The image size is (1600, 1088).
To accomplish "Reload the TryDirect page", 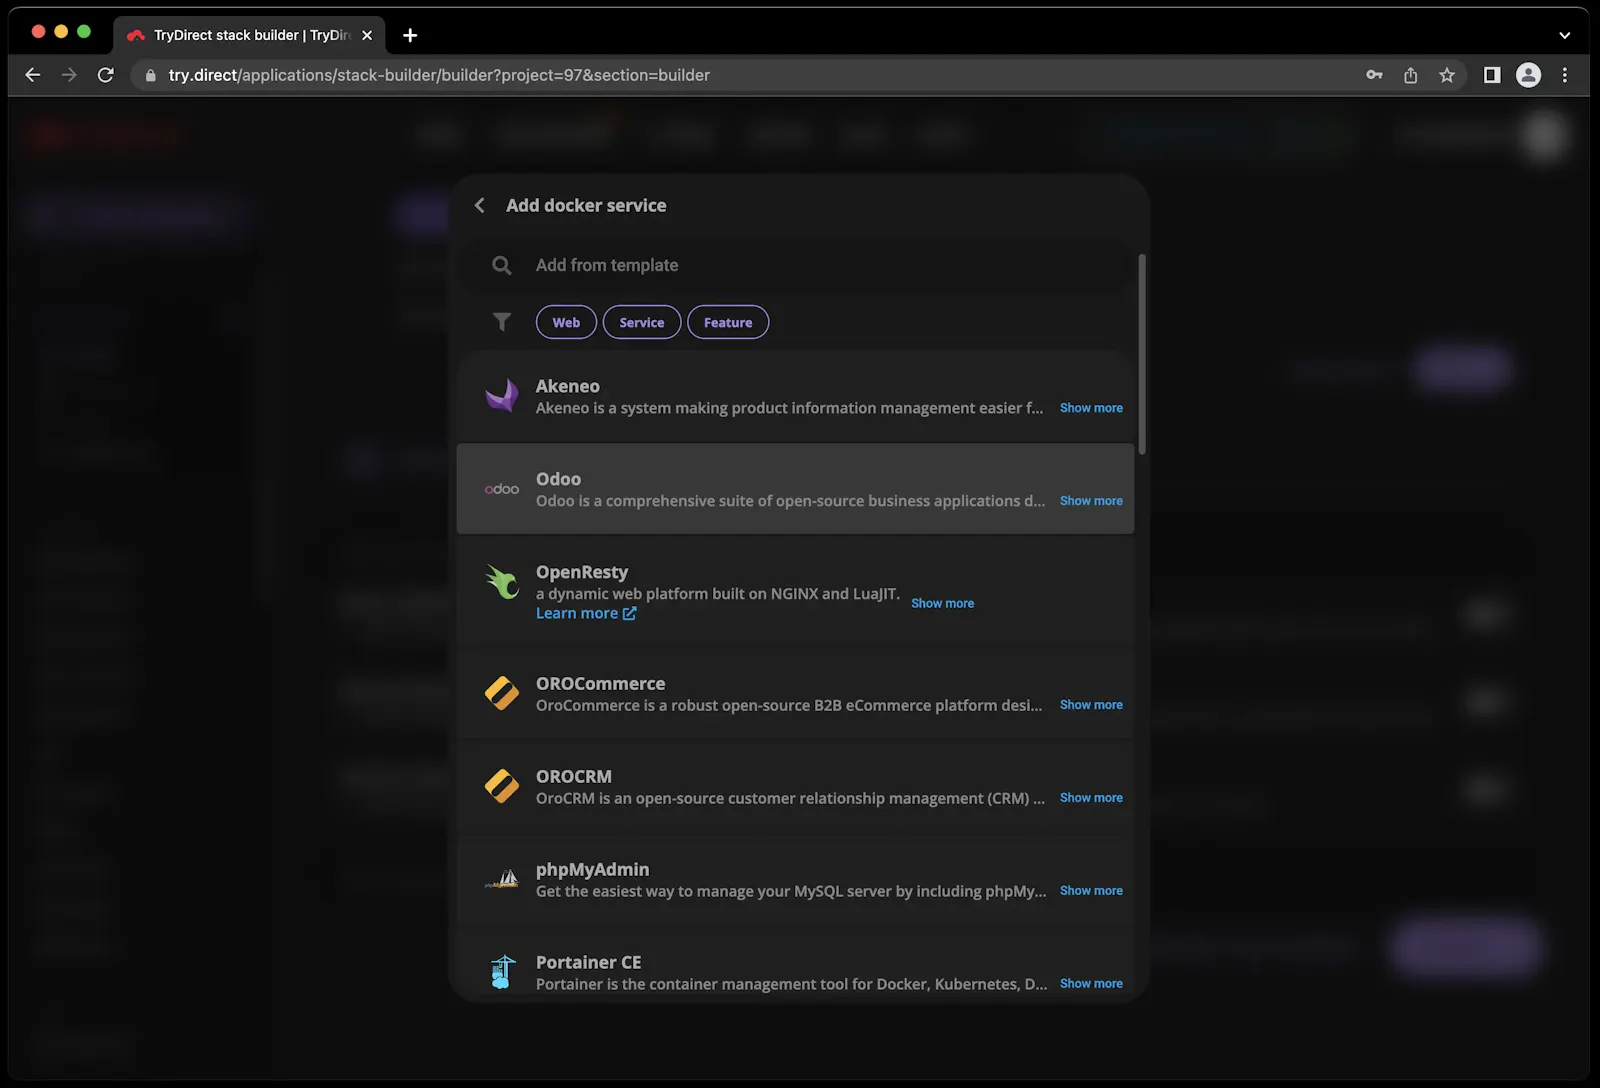I will 105,75.
